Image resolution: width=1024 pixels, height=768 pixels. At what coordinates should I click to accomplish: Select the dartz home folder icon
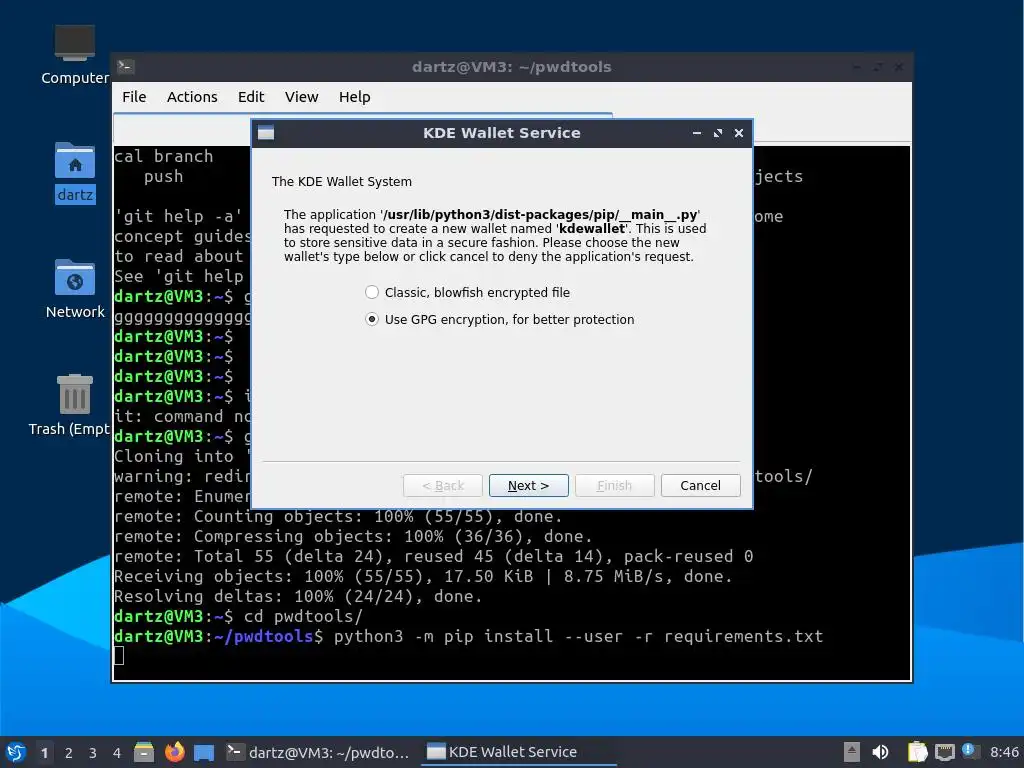coord(74,172)
